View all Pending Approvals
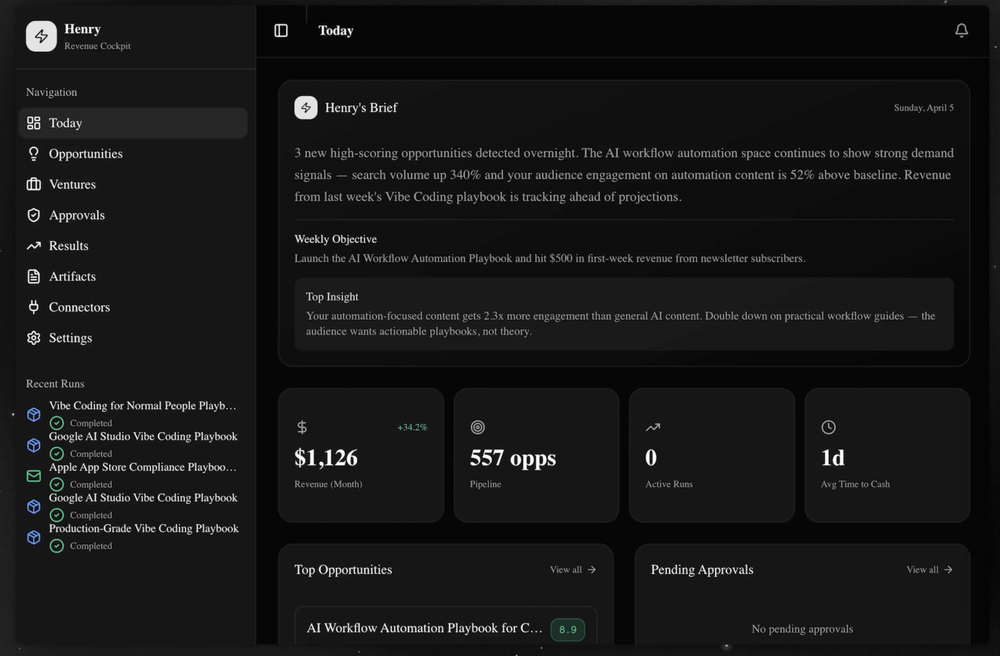 point(929,570)
